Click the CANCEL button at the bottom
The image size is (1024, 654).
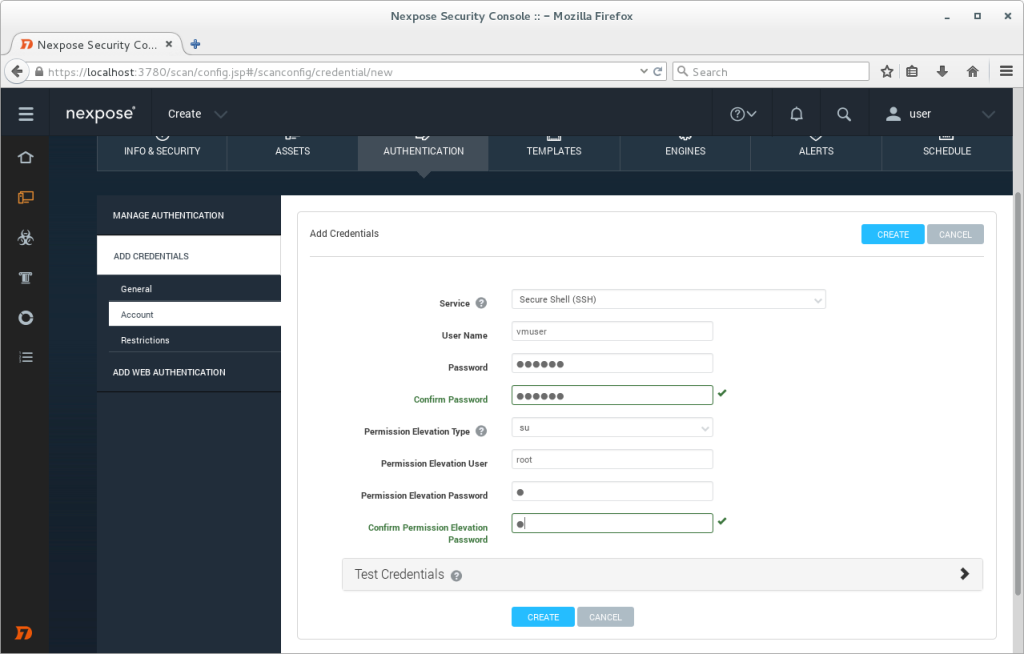tap(605, 616)
